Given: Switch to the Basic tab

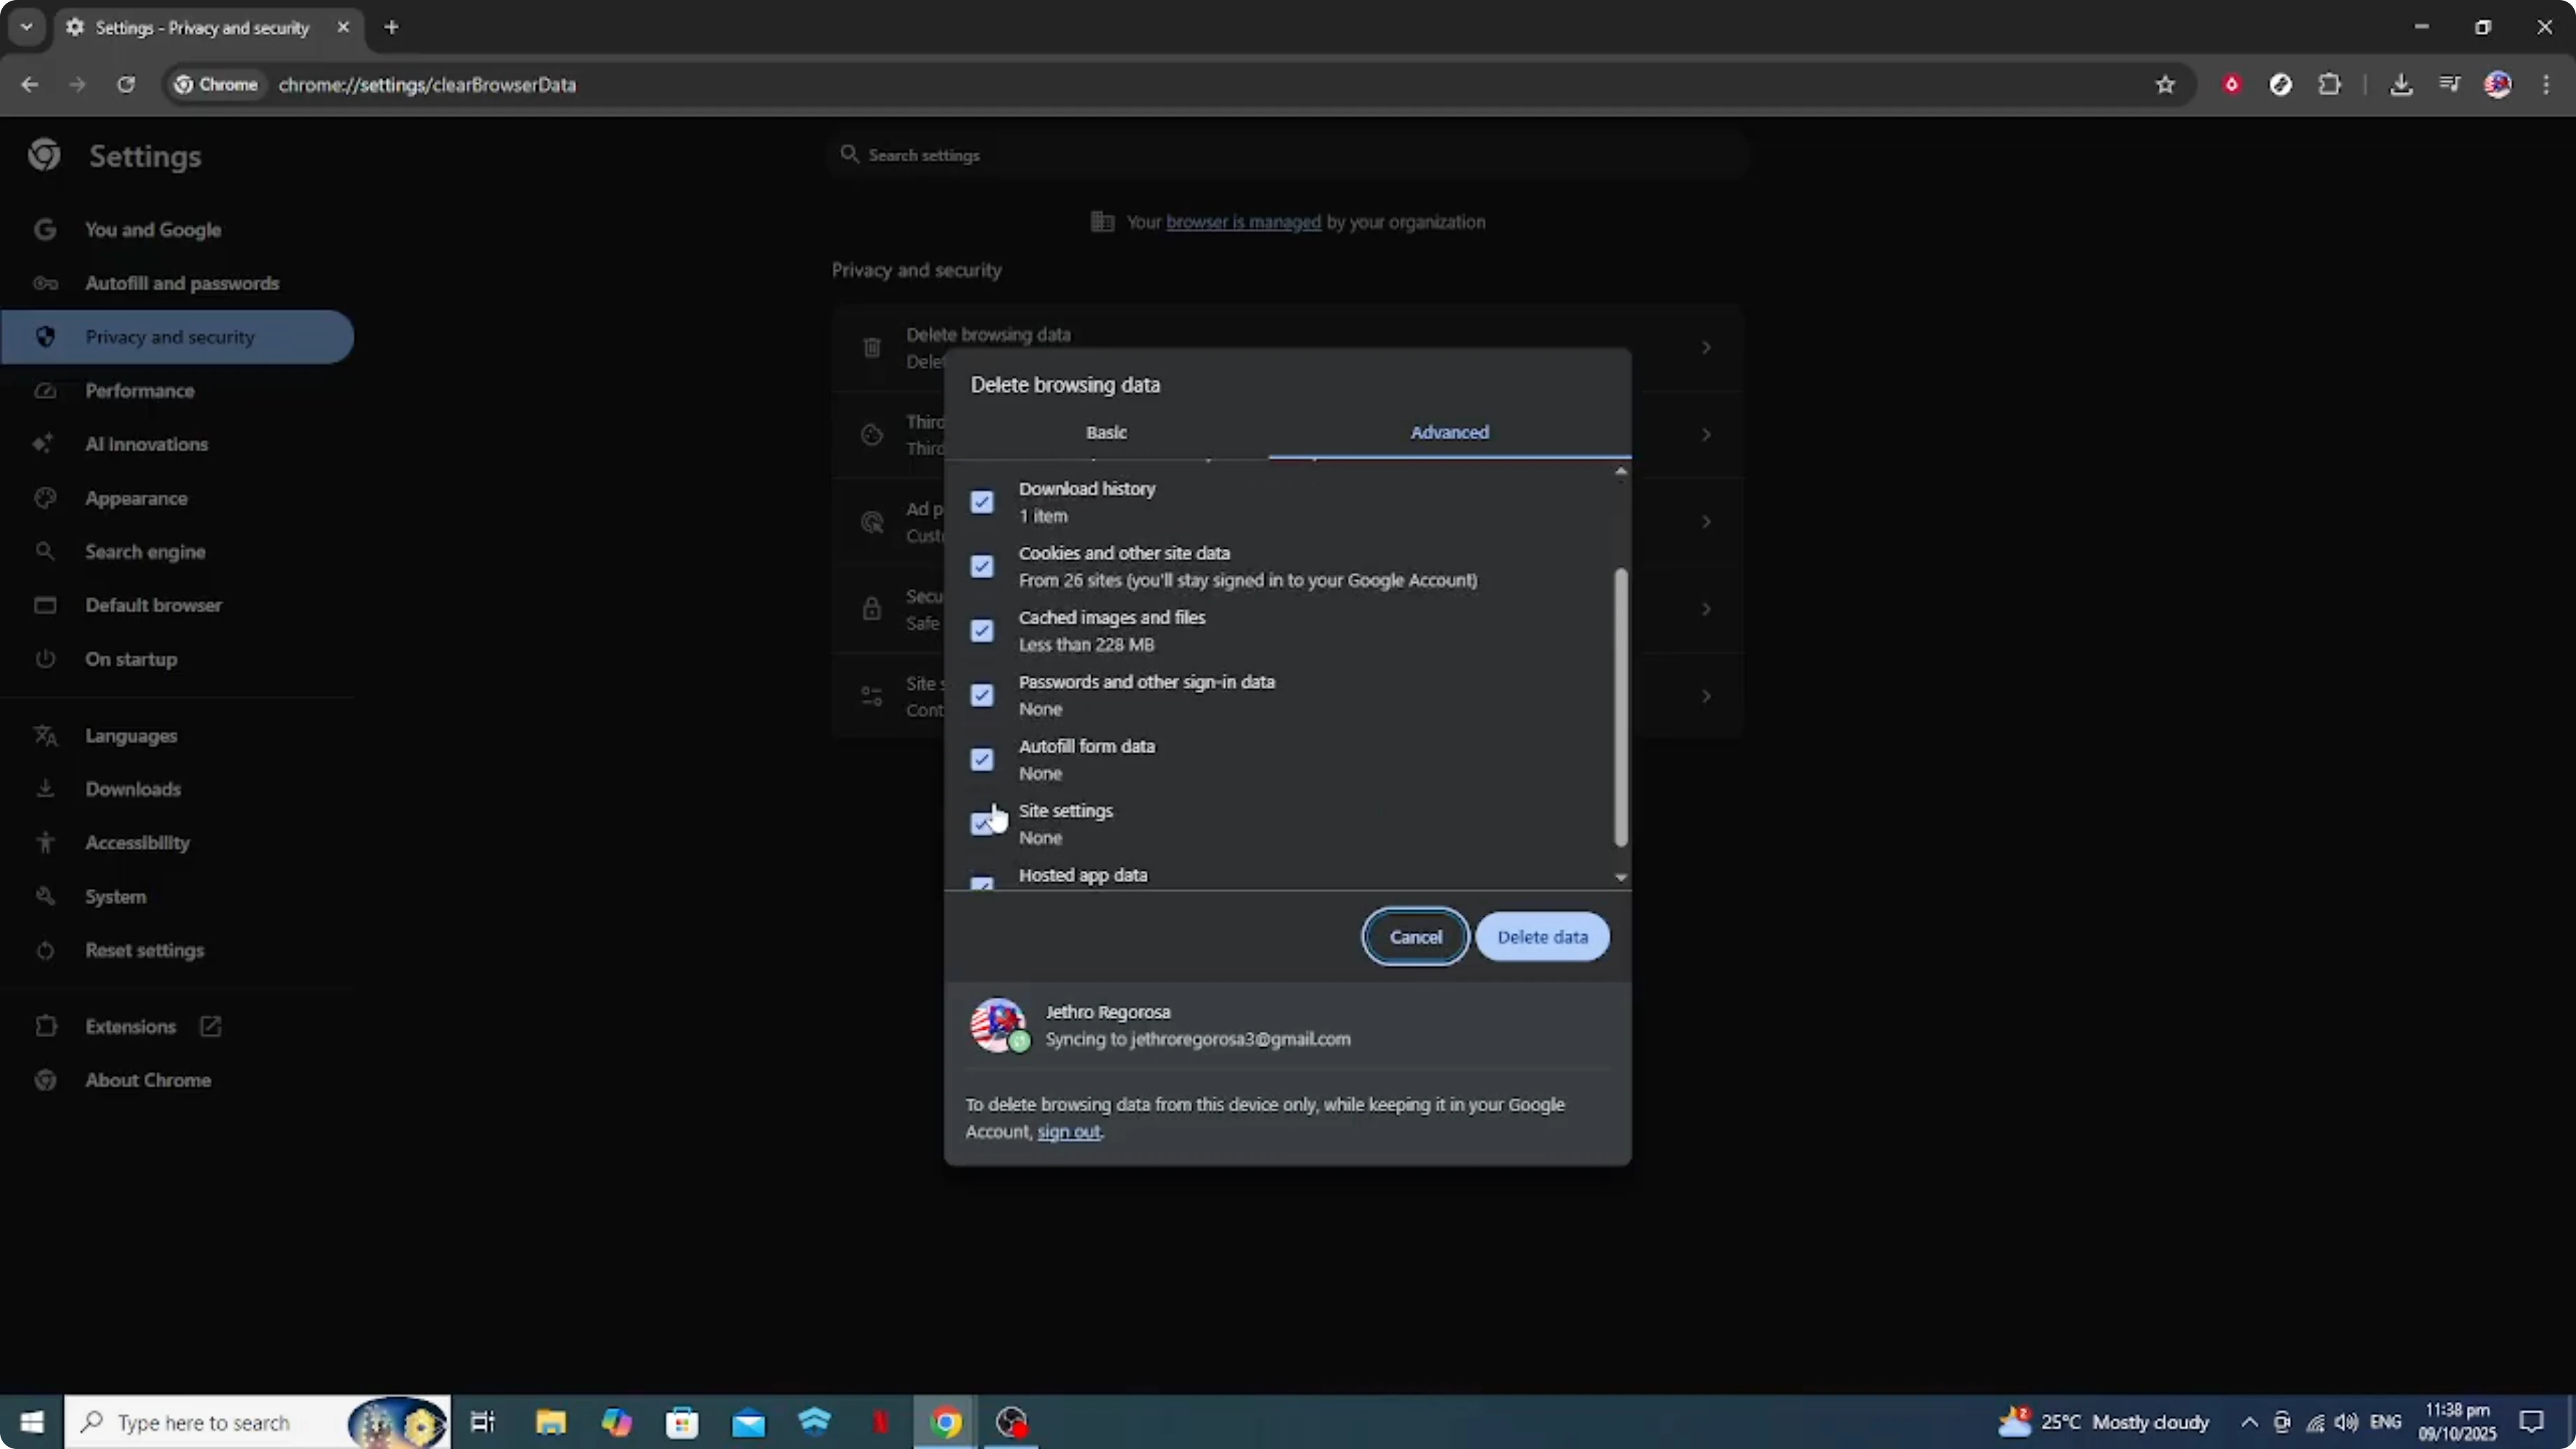Looking at the screenshot, I should coord(1106,432).
